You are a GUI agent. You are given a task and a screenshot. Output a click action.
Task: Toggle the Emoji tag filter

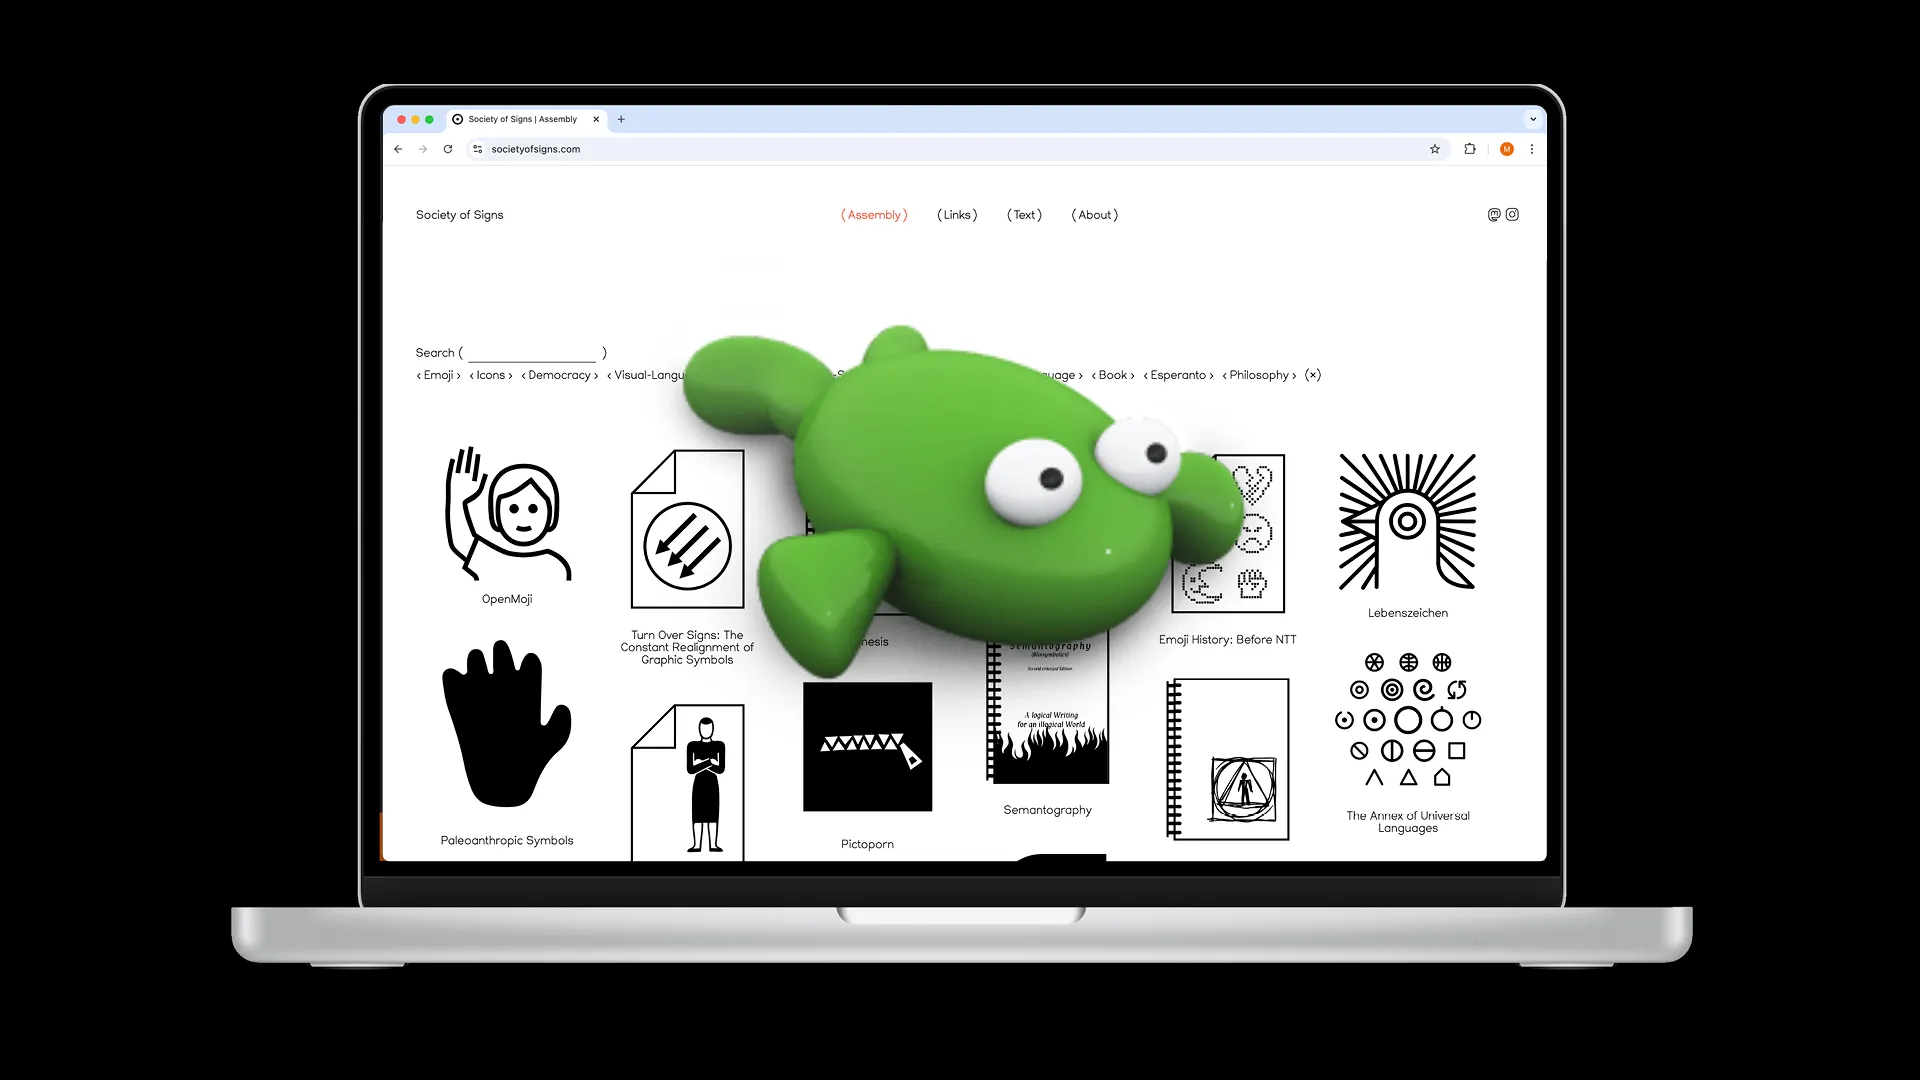pos(438,375)
